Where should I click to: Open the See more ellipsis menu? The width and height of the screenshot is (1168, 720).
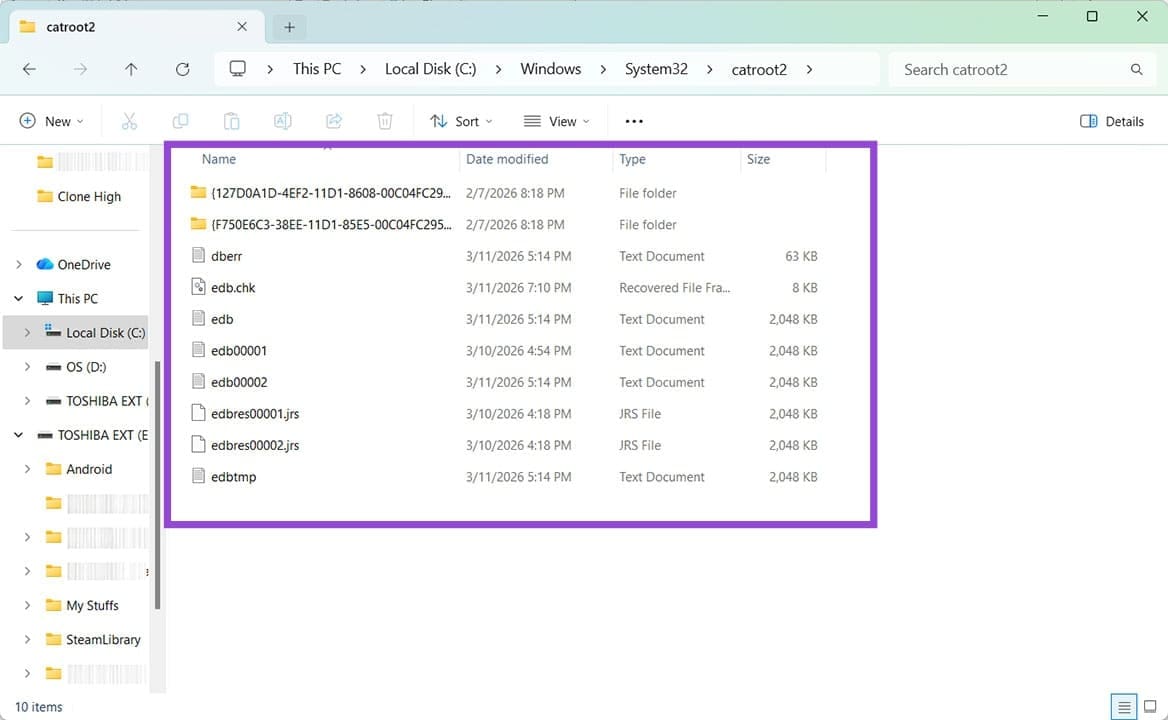(x=633, y=120)
